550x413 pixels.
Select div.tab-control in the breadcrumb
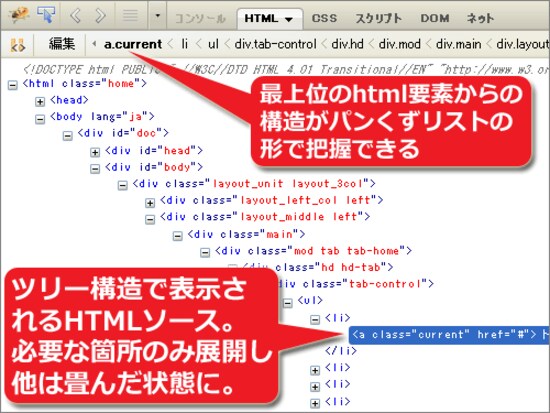(275, 44)
